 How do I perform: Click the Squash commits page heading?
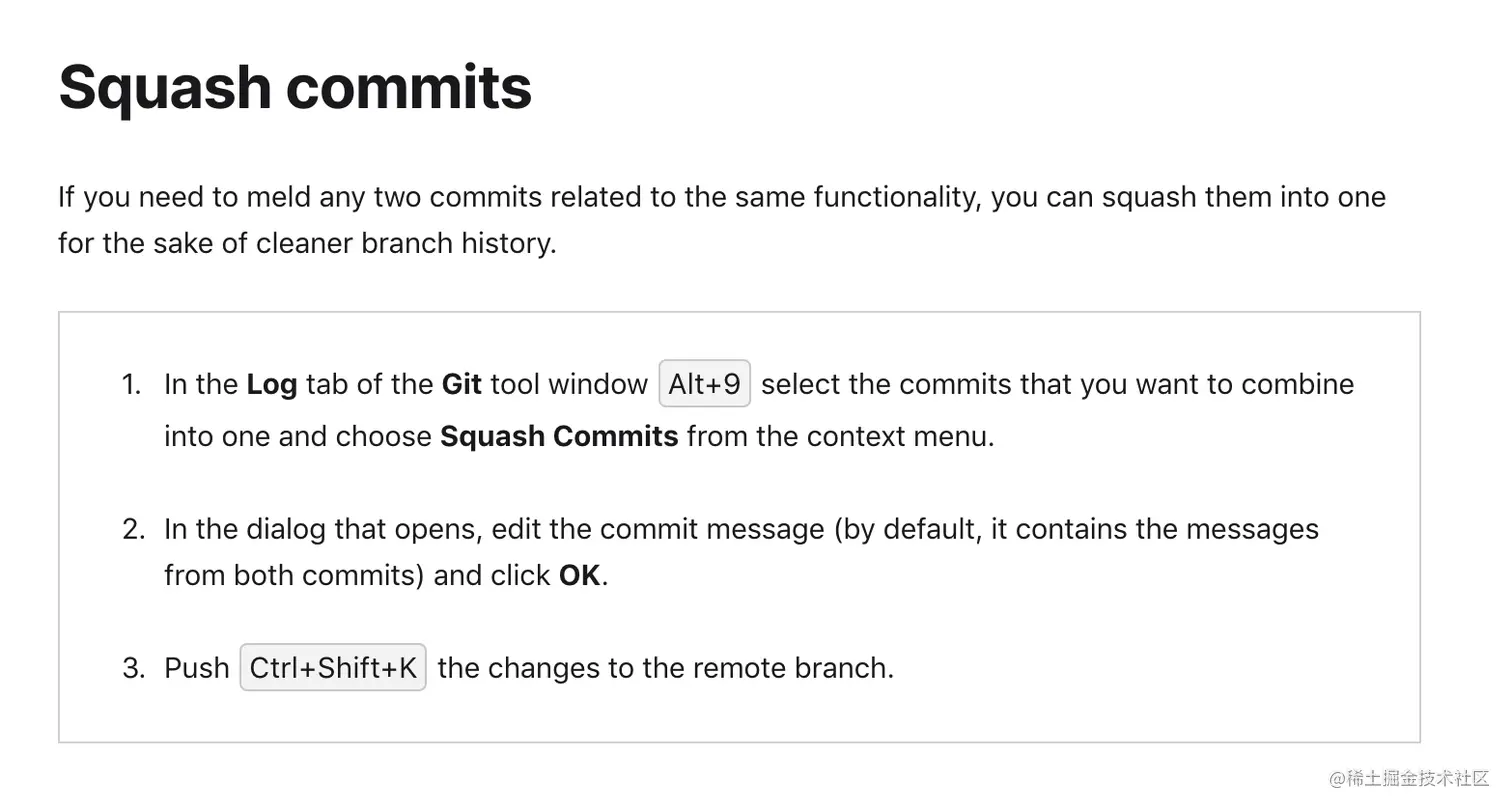tap(295, 87)
